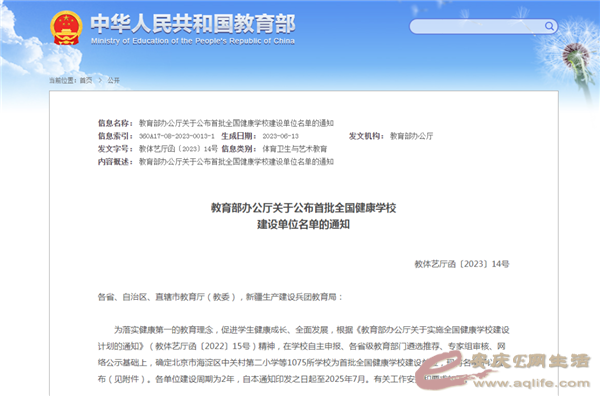Open the 公开 breadcrumb link

pos(113,80)
